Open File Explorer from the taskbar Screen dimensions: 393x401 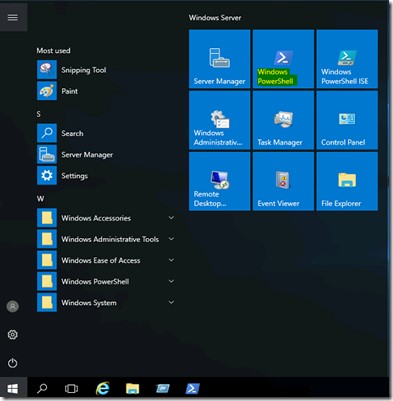[x=132, y=388]
